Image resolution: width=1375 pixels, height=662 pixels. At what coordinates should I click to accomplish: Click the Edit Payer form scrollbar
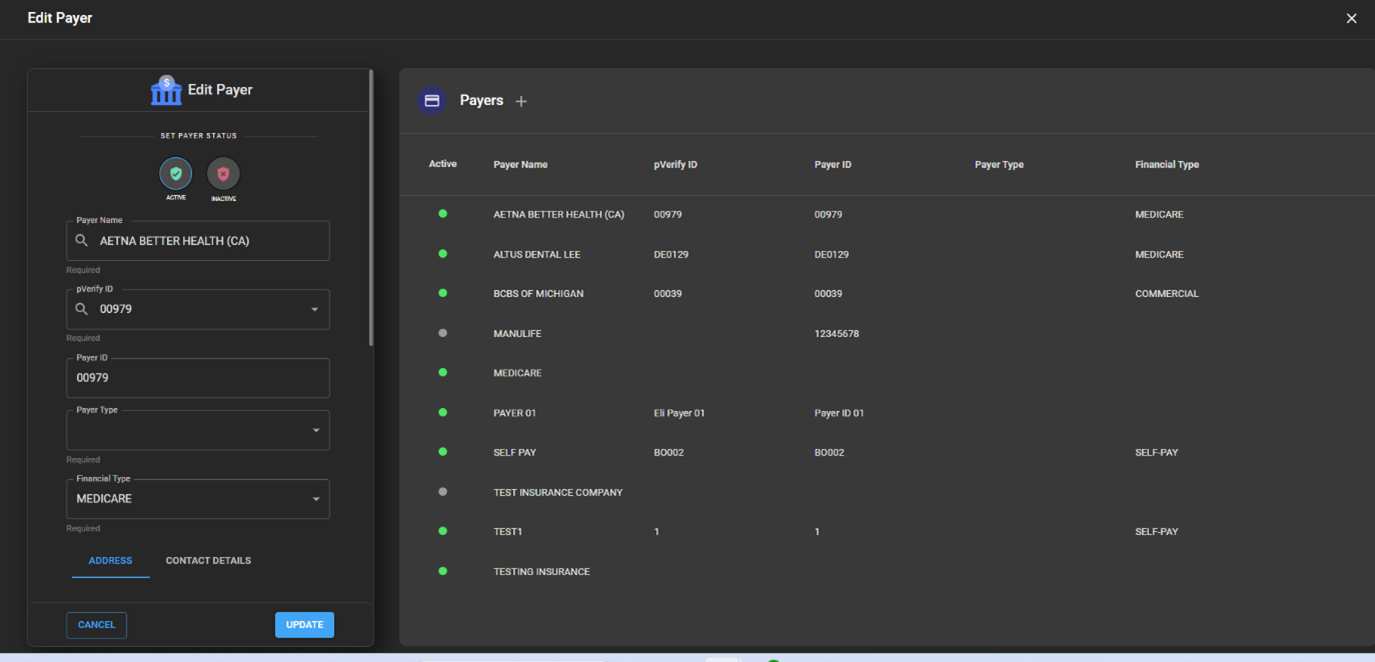371,208
